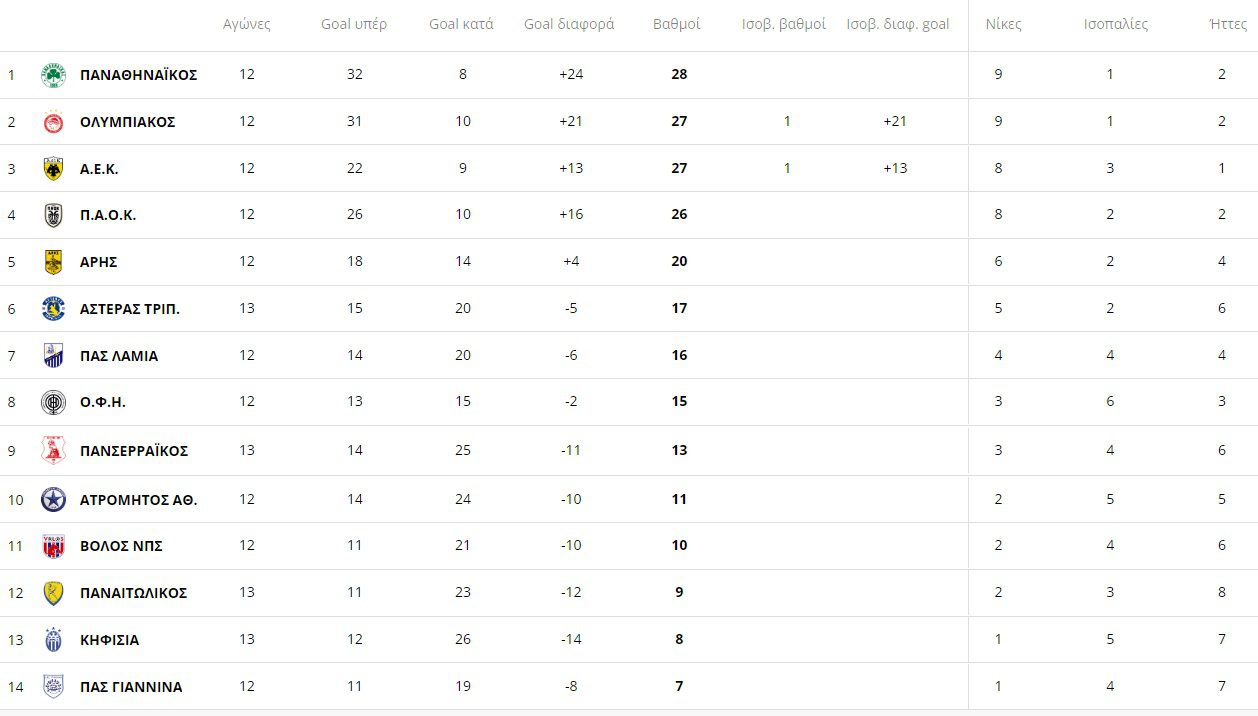Screen dimensions: 1258x716
Task: Click the Panserraikos crest icon
Action: tap(53, 451)
